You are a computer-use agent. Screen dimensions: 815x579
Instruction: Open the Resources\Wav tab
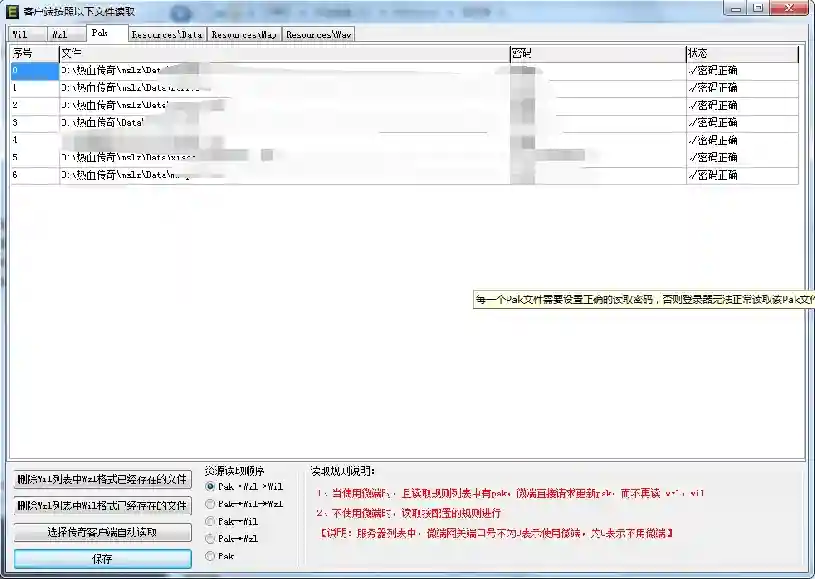tap(319, 34)
